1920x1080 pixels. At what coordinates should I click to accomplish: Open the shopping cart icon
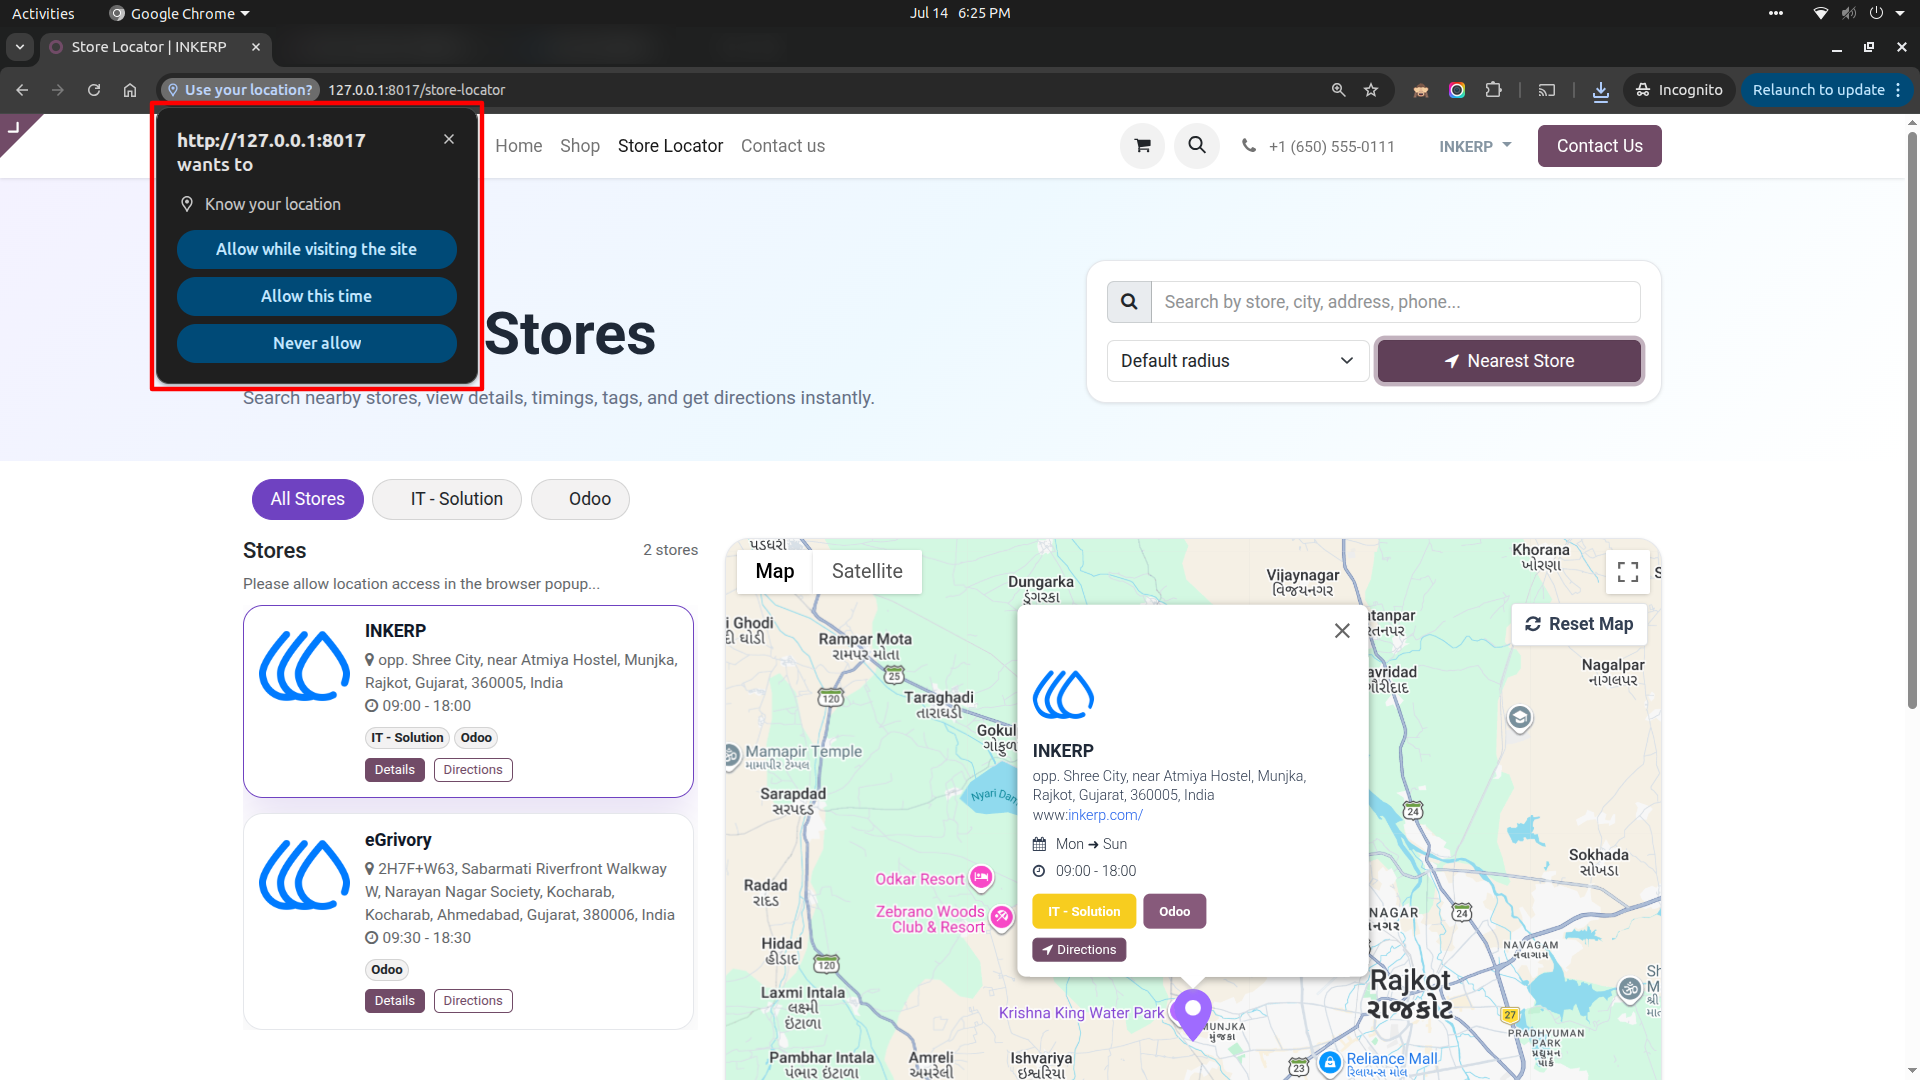(1142, 146)
